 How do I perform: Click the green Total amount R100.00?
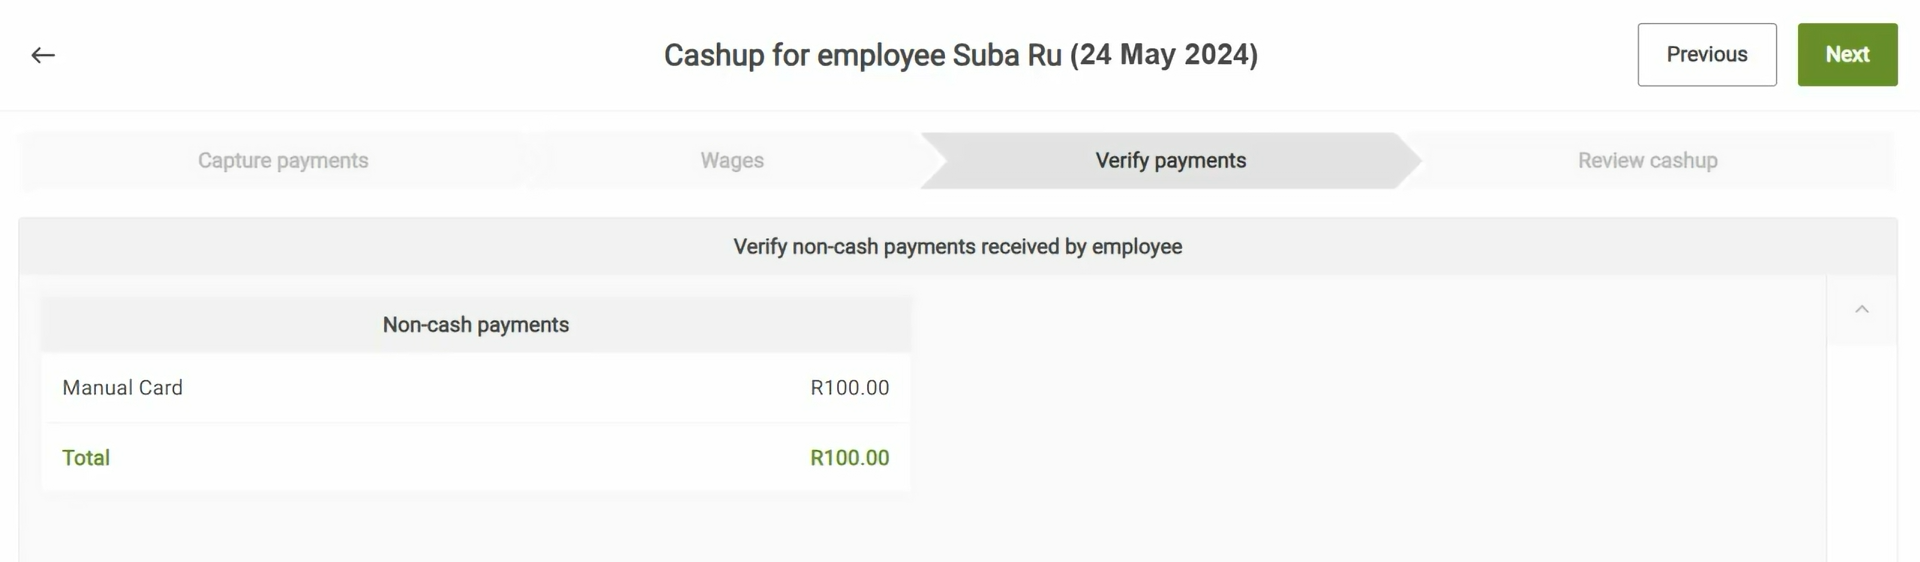[x=849, y=458]
